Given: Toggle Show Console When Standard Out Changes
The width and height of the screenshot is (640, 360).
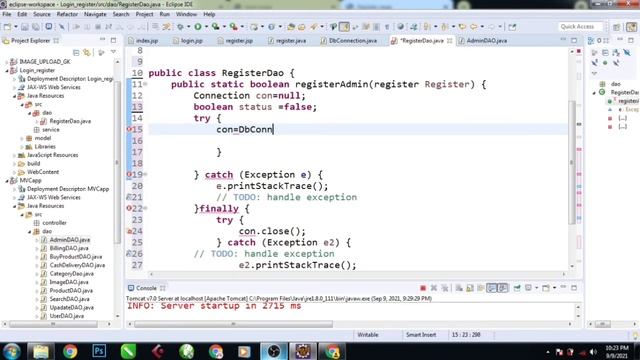Looking at the screenshot, I should 492,288.
